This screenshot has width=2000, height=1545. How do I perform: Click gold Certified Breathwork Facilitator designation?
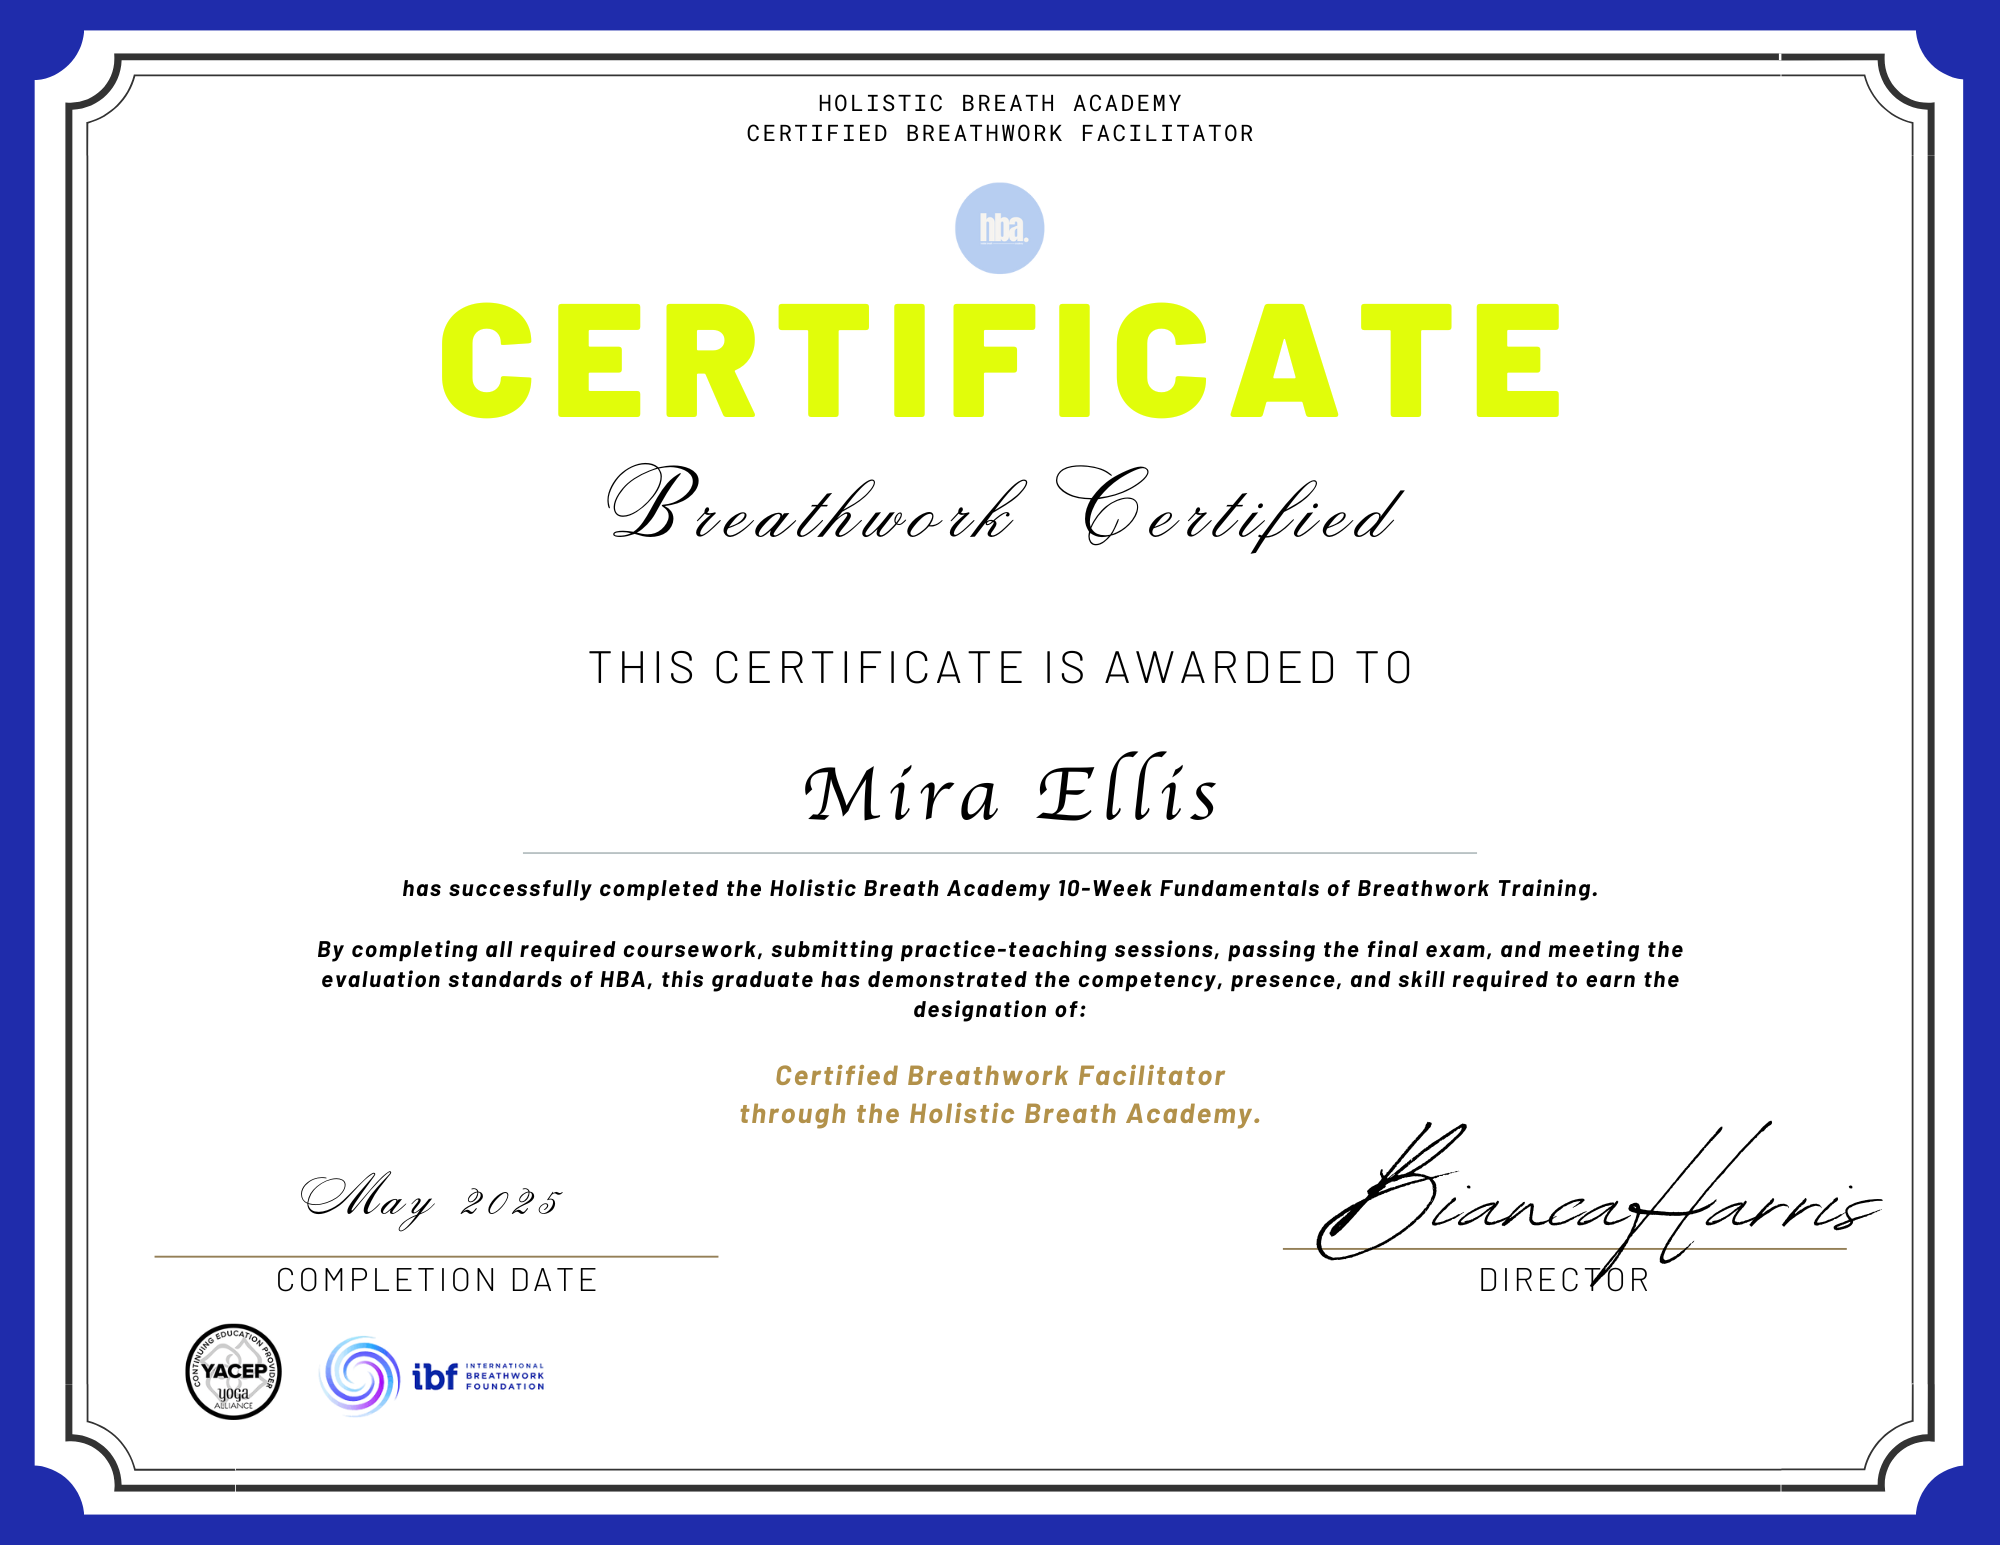point(1000,1076)
